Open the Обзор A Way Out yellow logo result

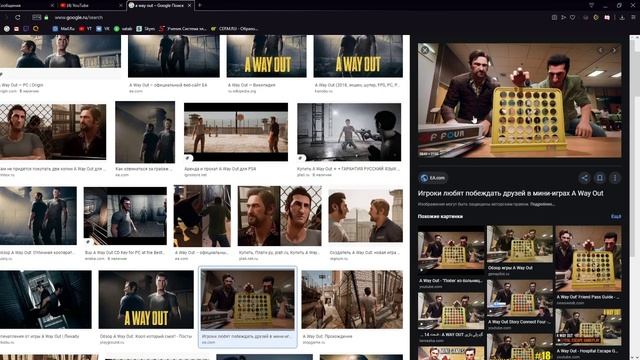146,299
